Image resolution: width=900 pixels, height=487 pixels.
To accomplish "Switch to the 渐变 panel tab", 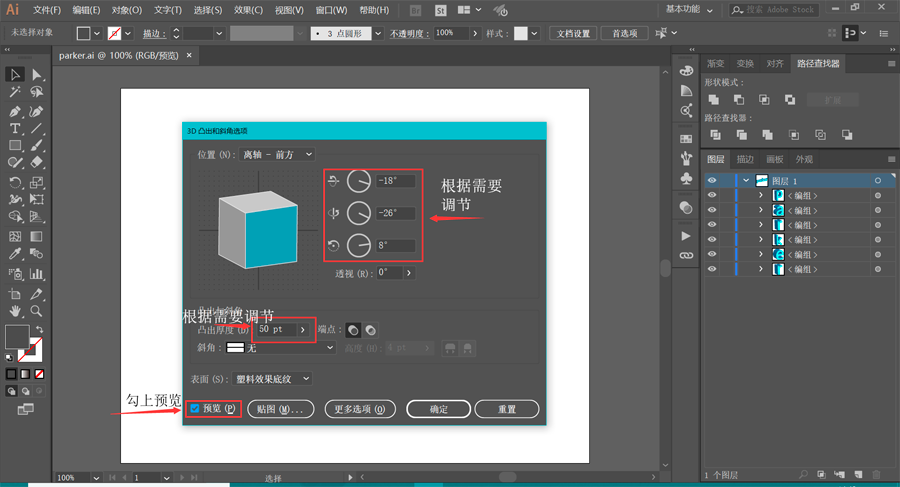I will pos(715,64).
